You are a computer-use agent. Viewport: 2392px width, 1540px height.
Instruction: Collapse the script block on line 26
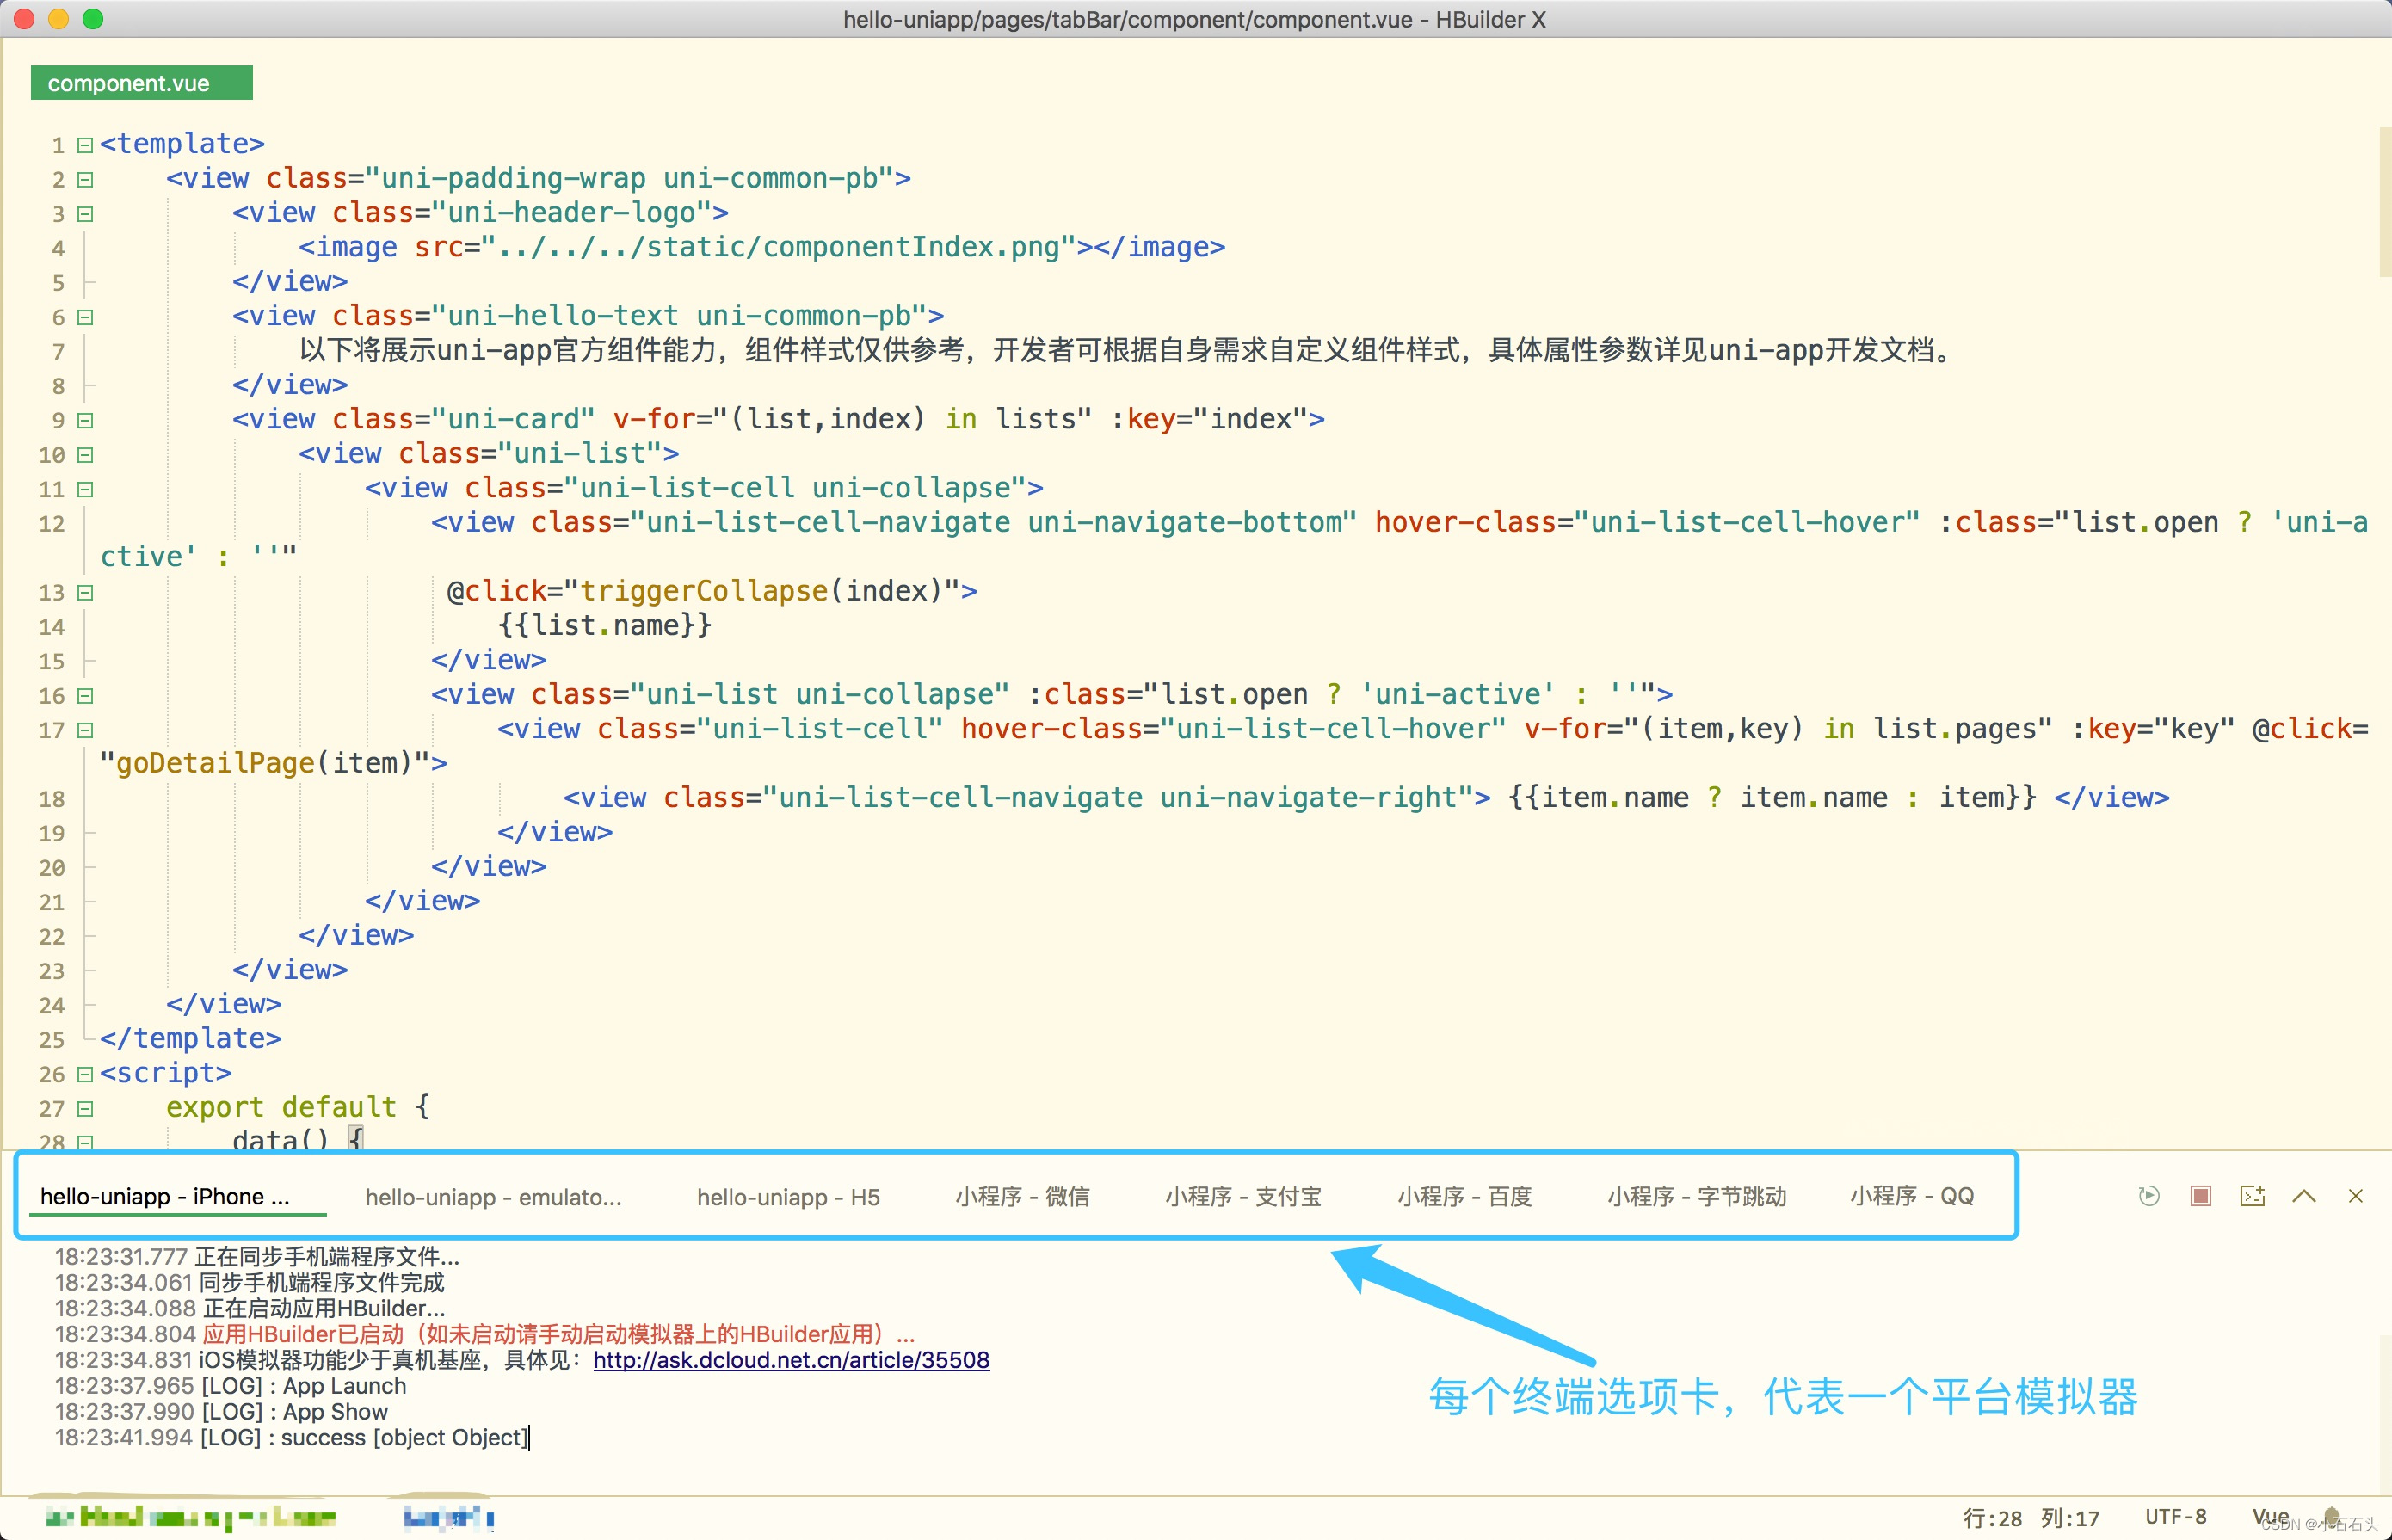pyautogui.click(x=85, y=1074)
